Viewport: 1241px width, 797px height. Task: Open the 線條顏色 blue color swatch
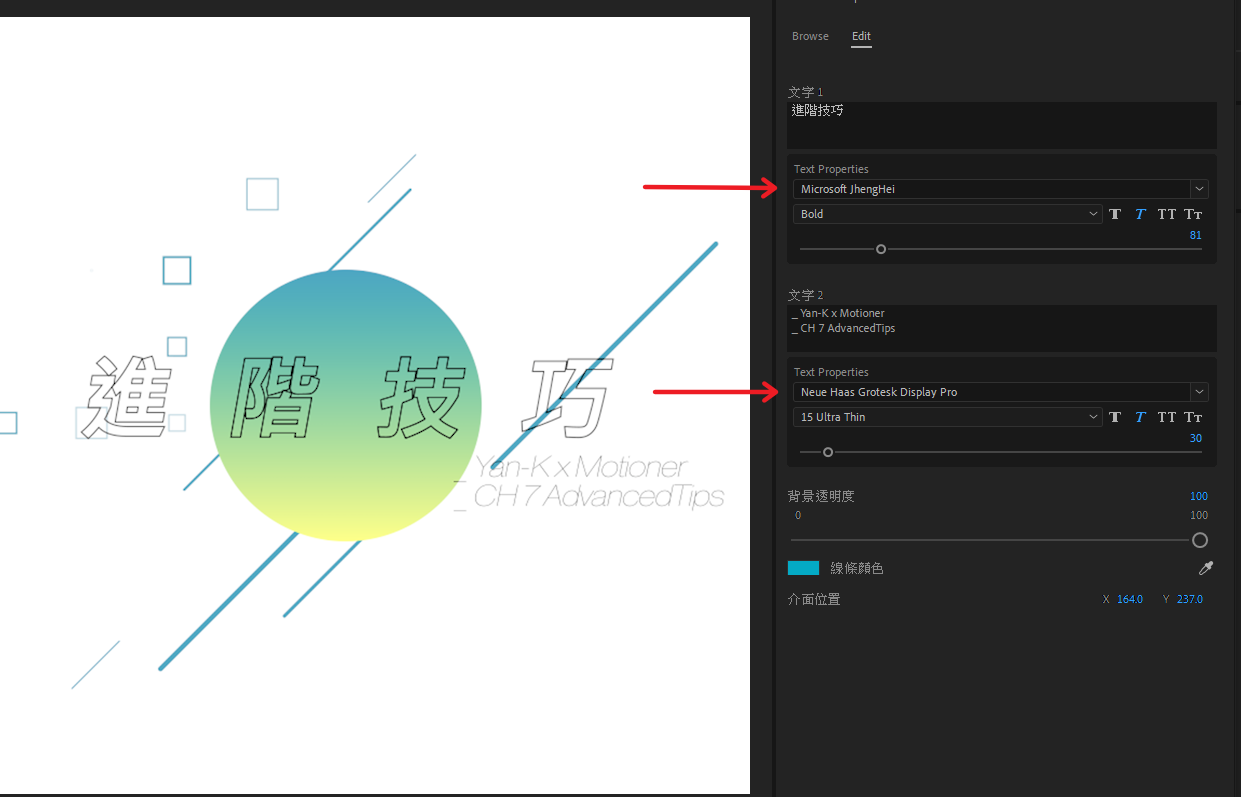click(803, 568)
